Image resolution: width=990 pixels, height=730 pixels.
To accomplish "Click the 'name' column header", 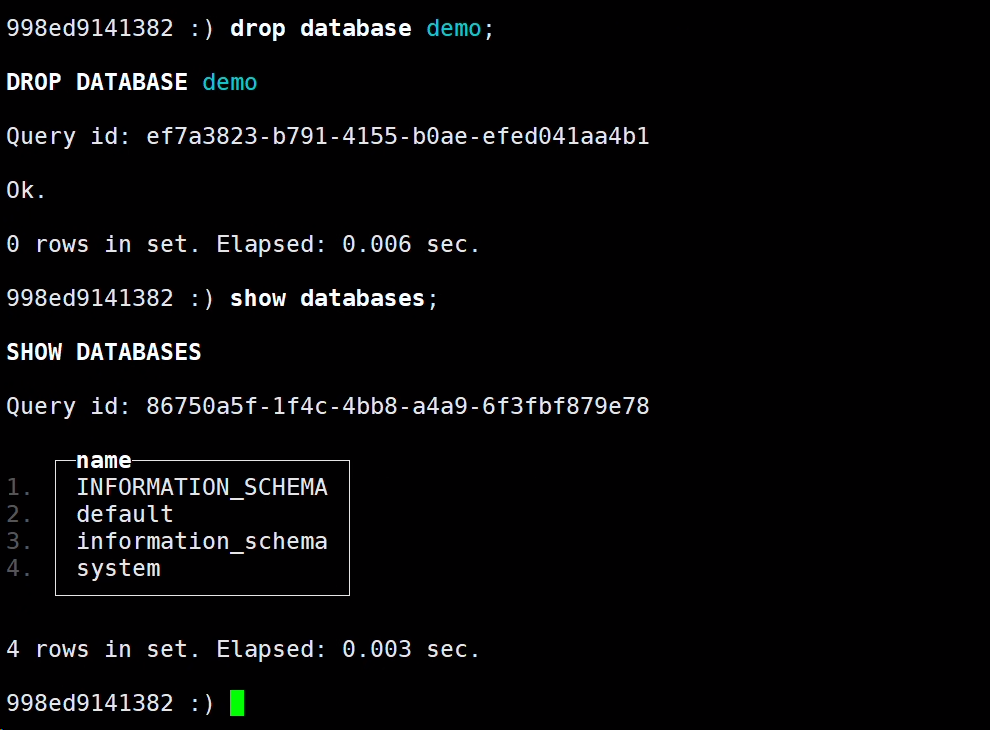I will click(x=104, y=460).
